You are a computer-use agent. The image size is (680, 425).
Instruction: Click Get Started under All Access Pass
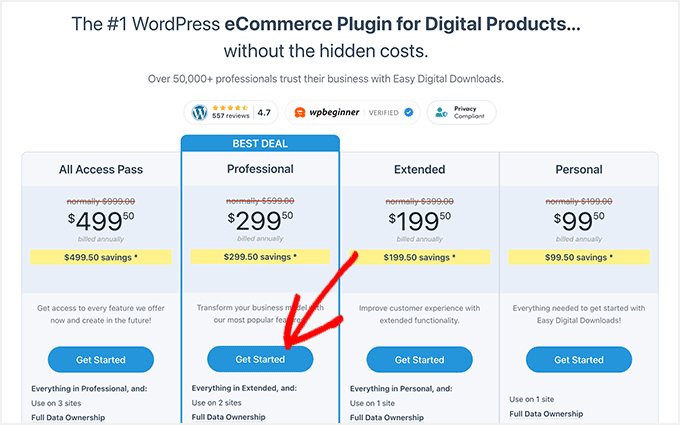coord(100,359)
